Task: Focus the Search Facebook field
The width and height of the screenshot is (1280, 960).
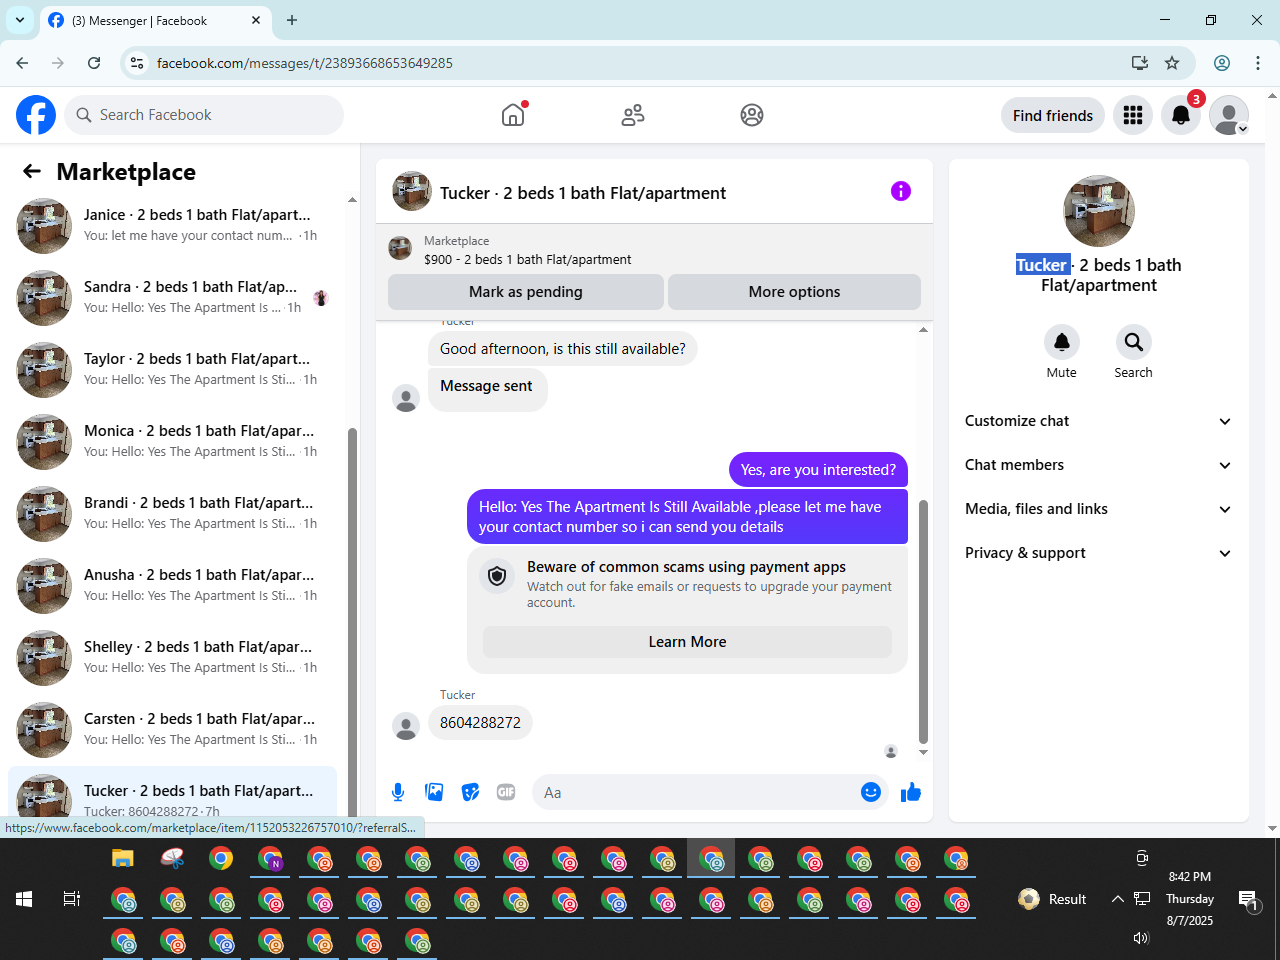Action: pos(204,115)
